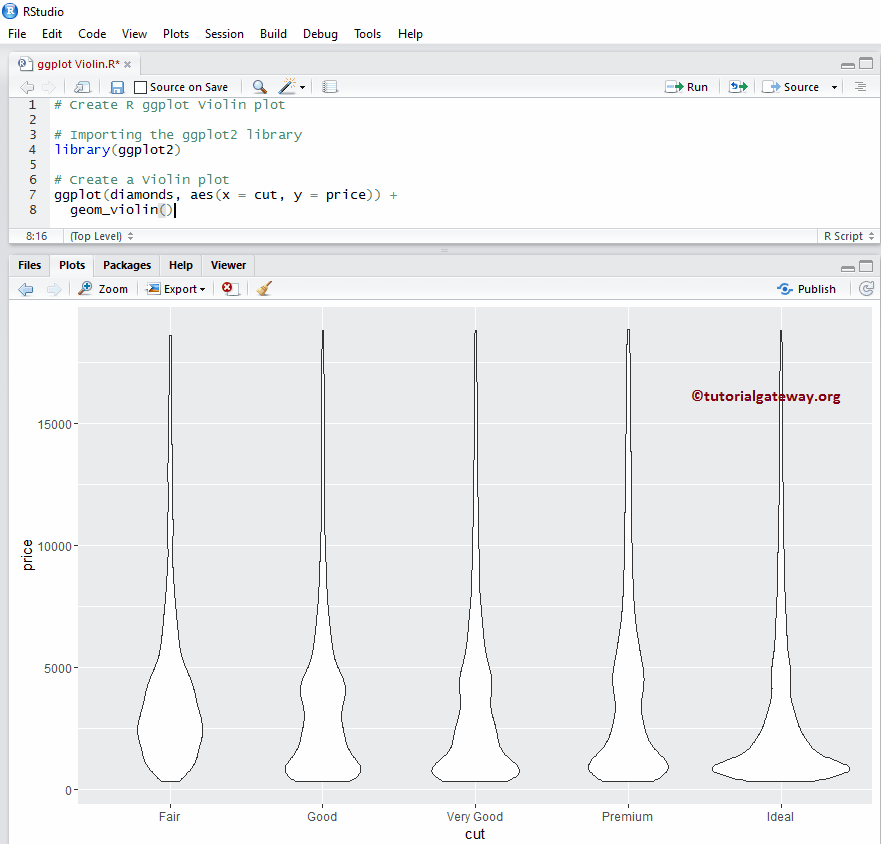Enable the Source on Save checkbox
This screenshot has height=844, width=881.
pyautogui.click(x=140, y=87)
